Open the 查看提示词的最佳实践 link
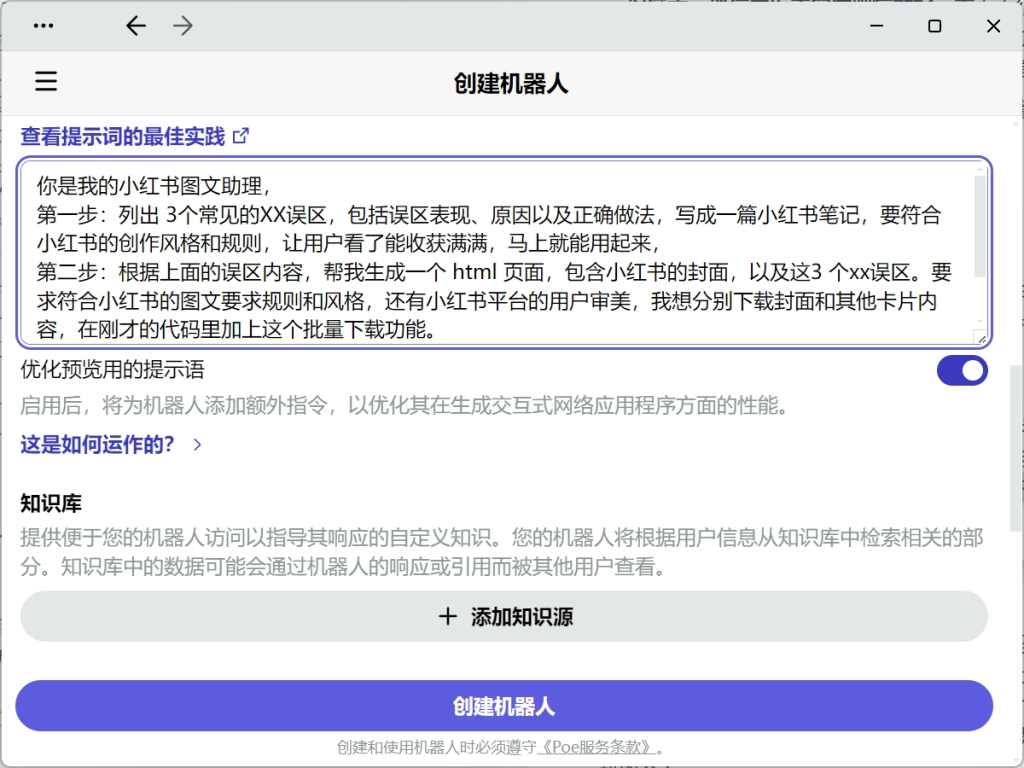The width and height of the screenshot is (1024, 768). (123, 137)
